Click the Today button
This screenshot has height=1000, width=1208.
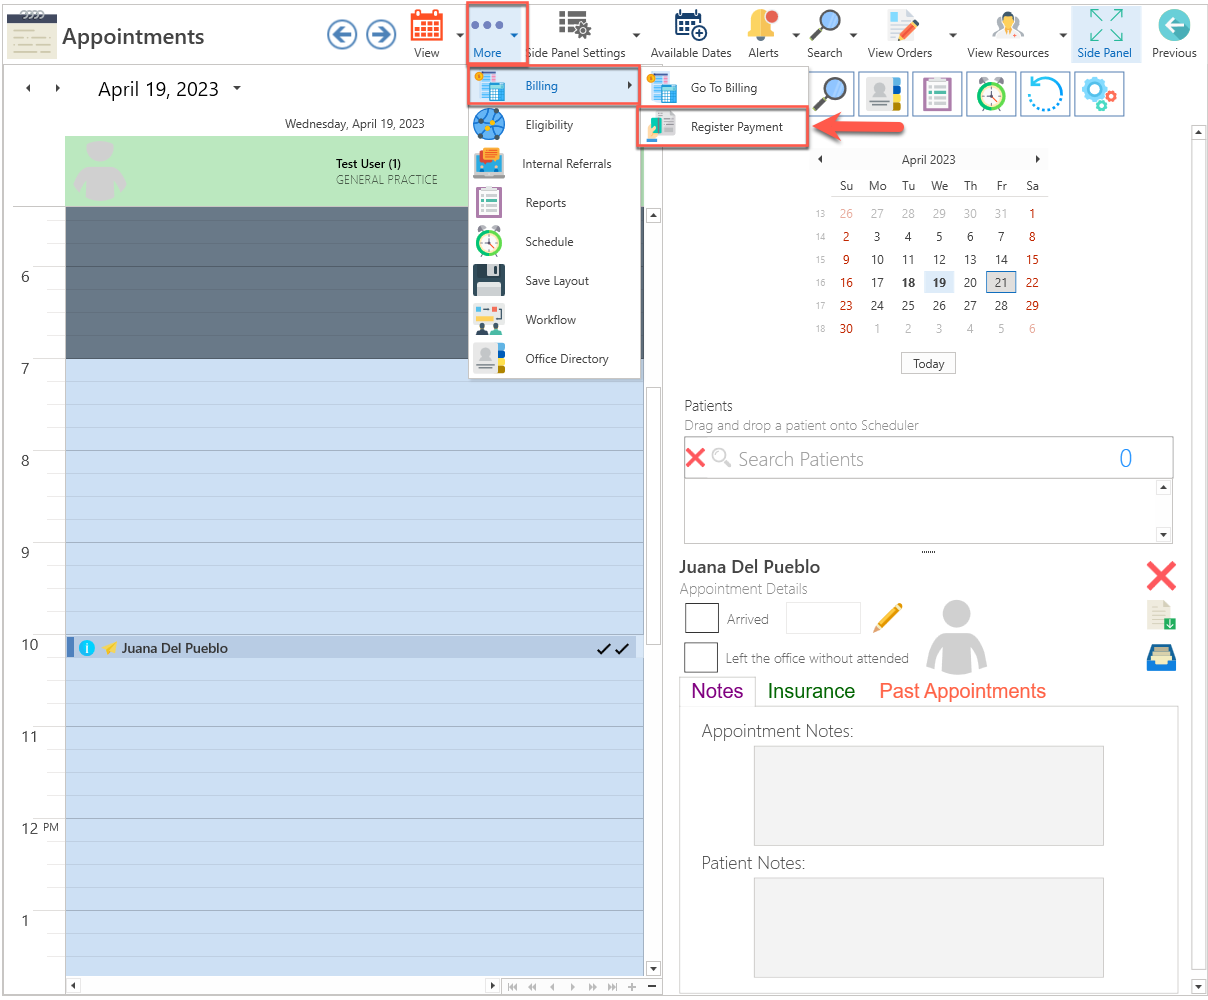click(x=928, y=363)
